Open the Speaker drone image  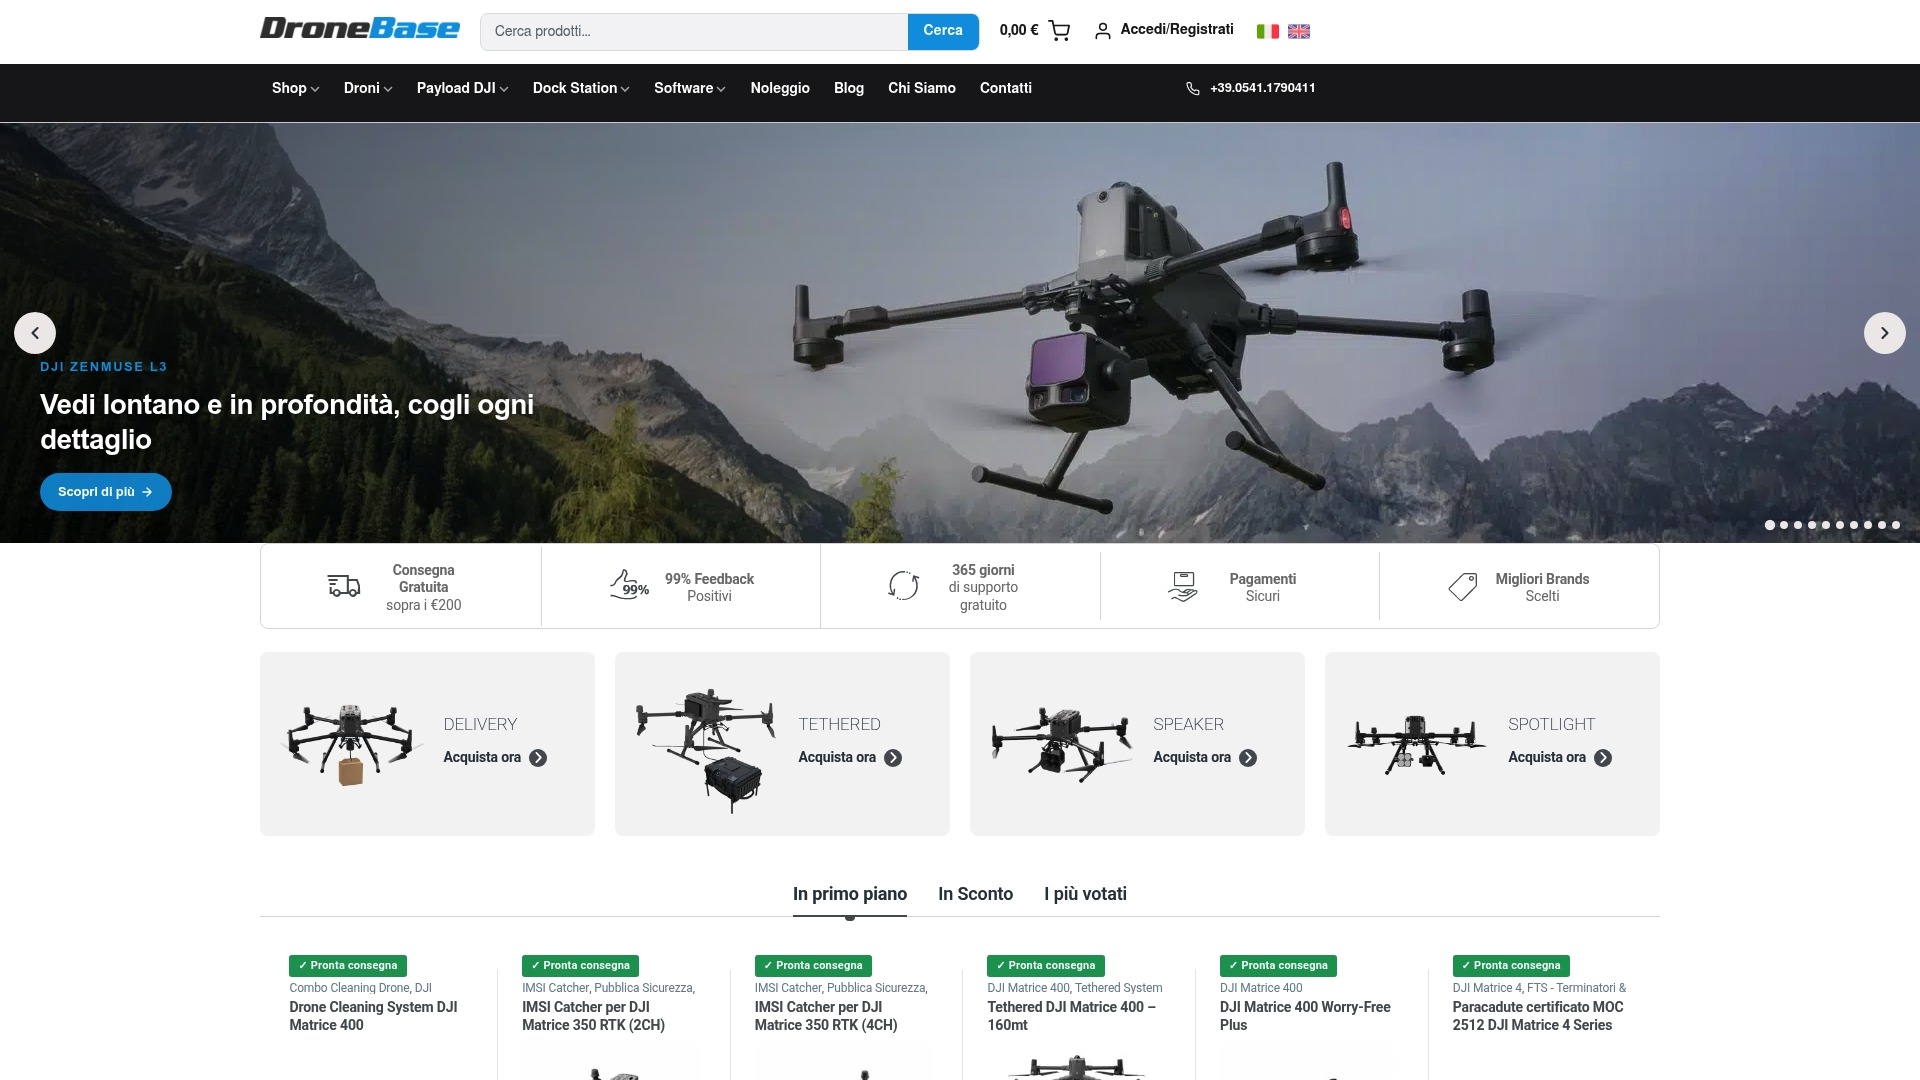pyautogui.click(x=1060, y=744)
